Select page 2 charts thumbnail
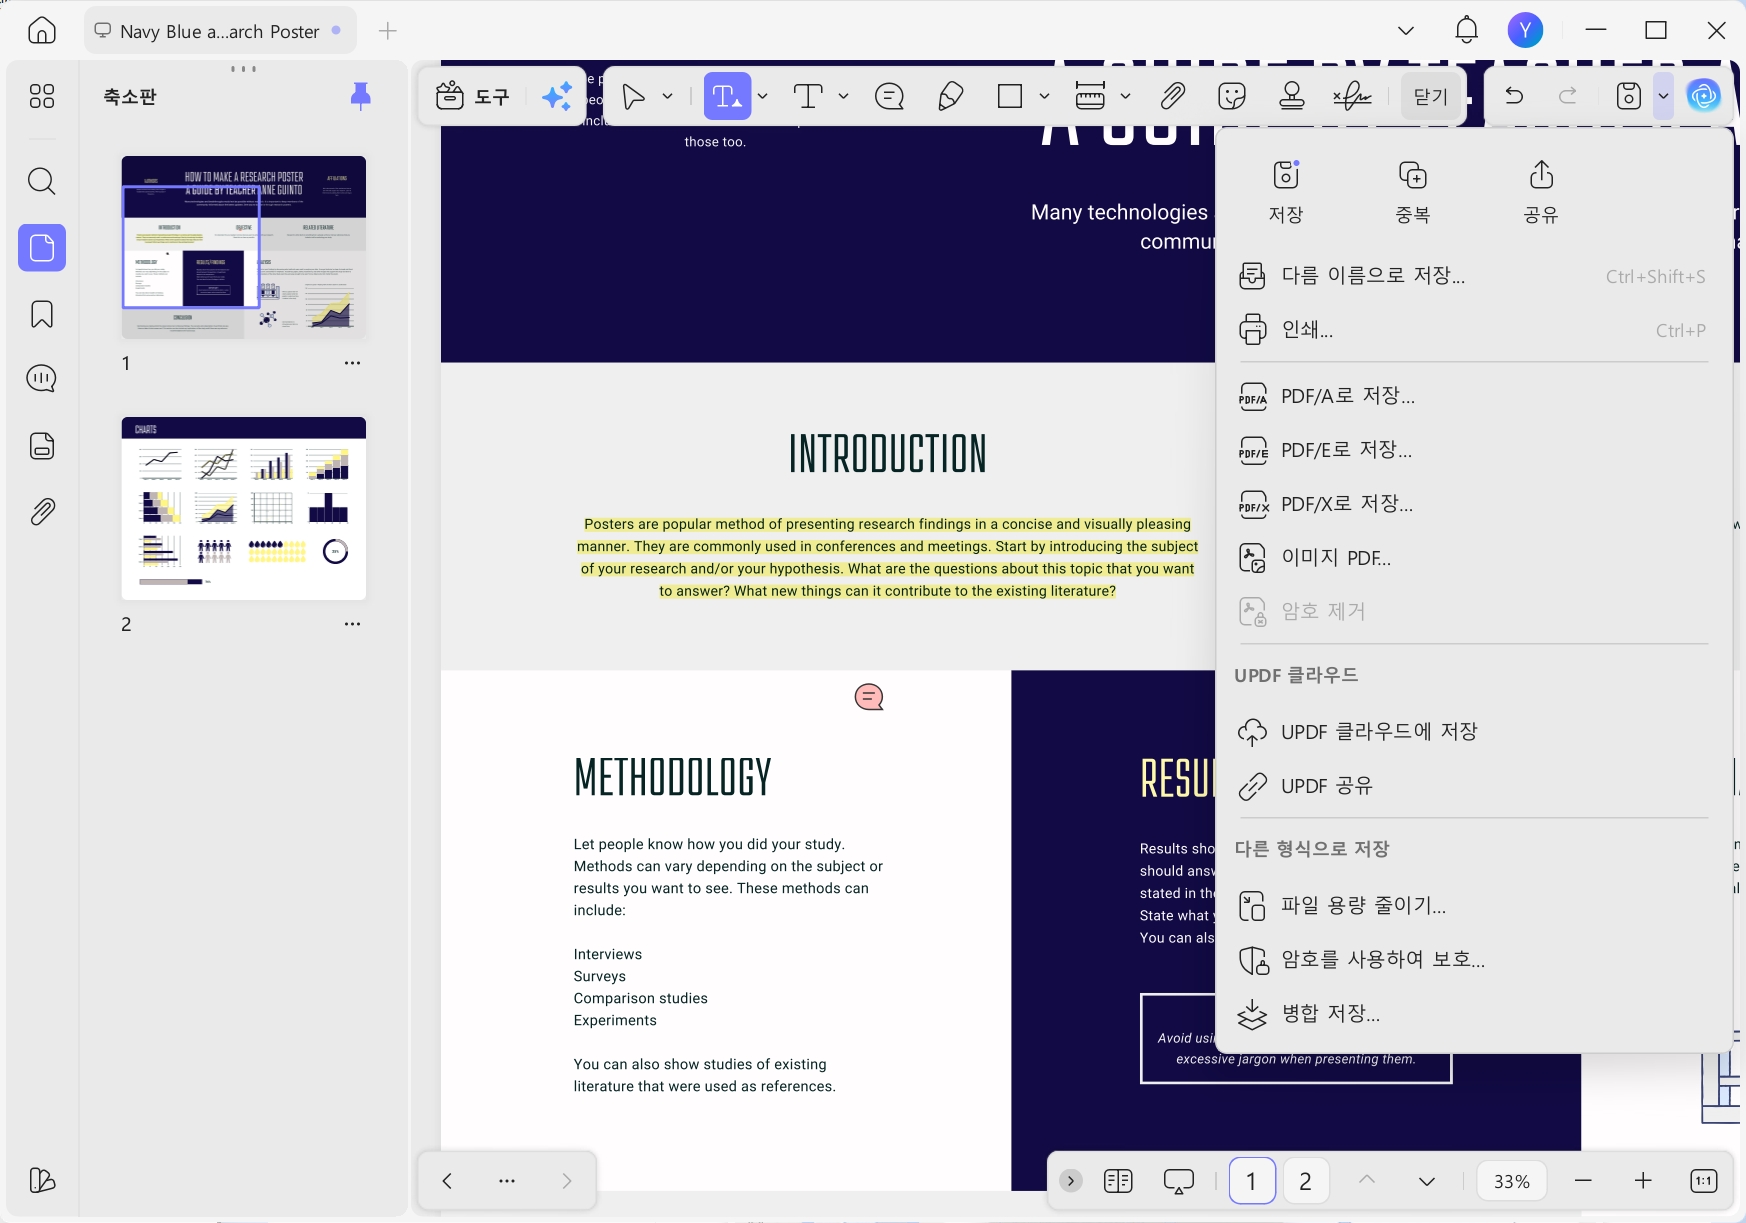This screenshot has width=1746, height=1223. [x=244, y=508]
